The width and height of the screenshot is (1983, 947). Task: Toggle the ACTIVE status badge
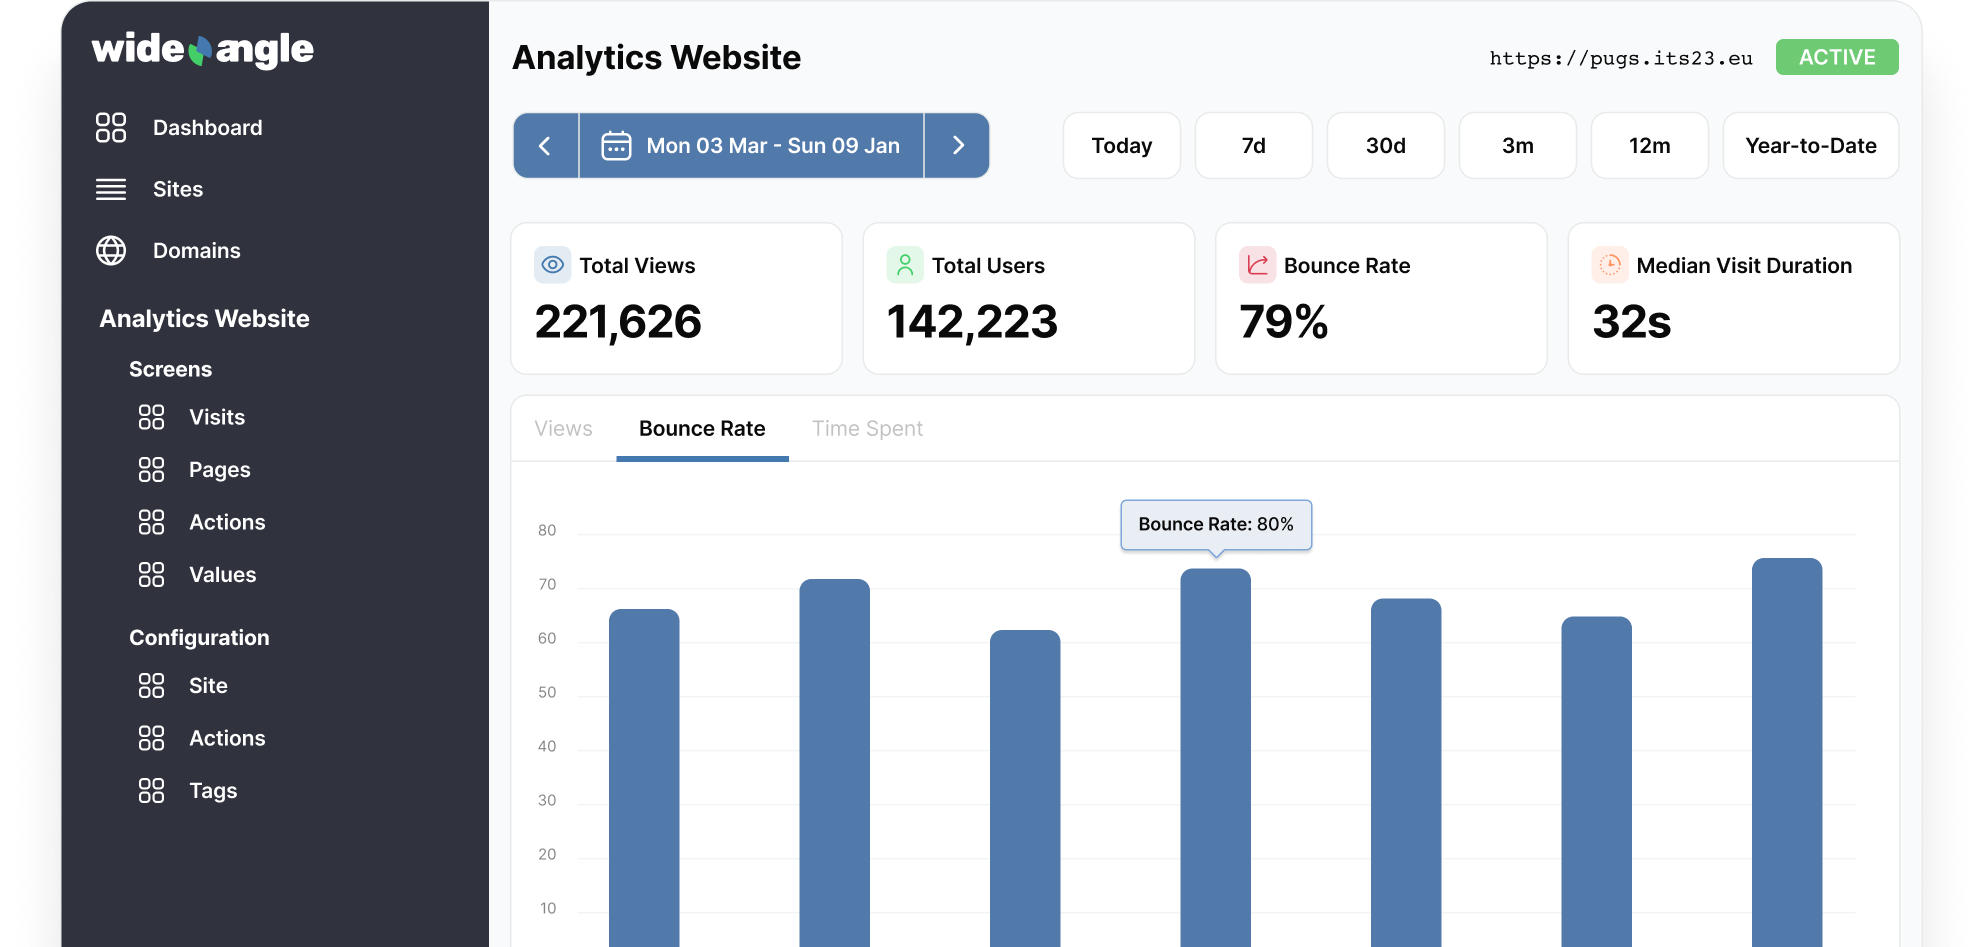click(1836, 58)
